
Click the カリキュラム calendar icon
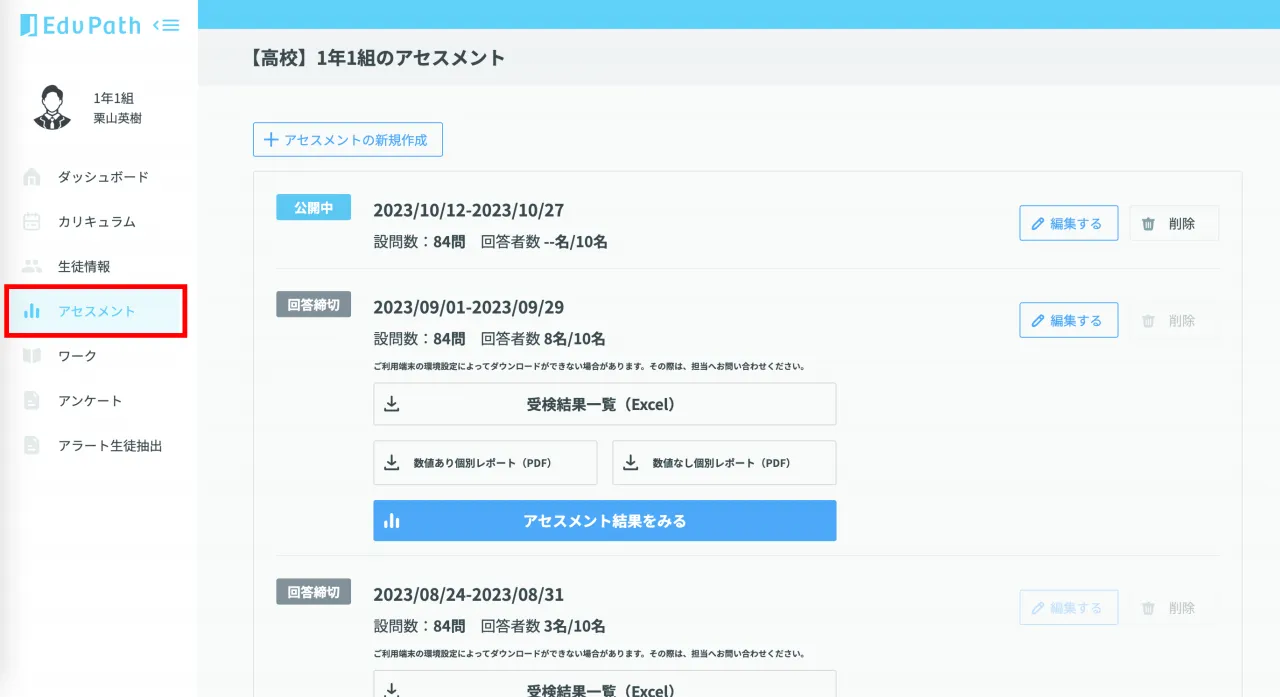[x=32, y=222]
